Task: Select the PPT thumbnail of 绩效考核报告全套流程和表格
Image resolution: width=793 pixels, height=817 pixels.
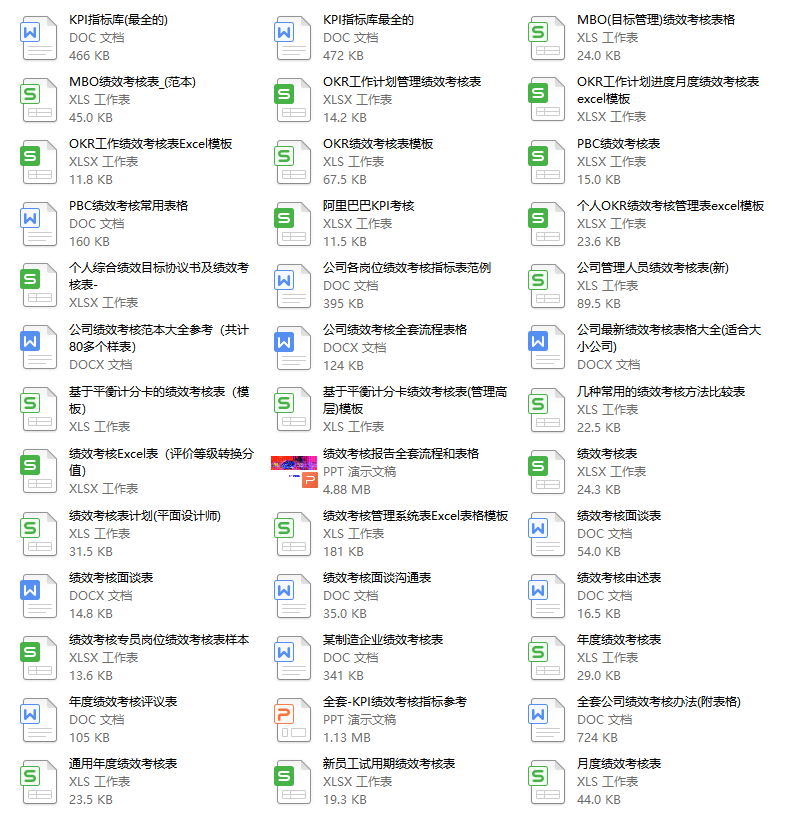Action: click(294, 472)
